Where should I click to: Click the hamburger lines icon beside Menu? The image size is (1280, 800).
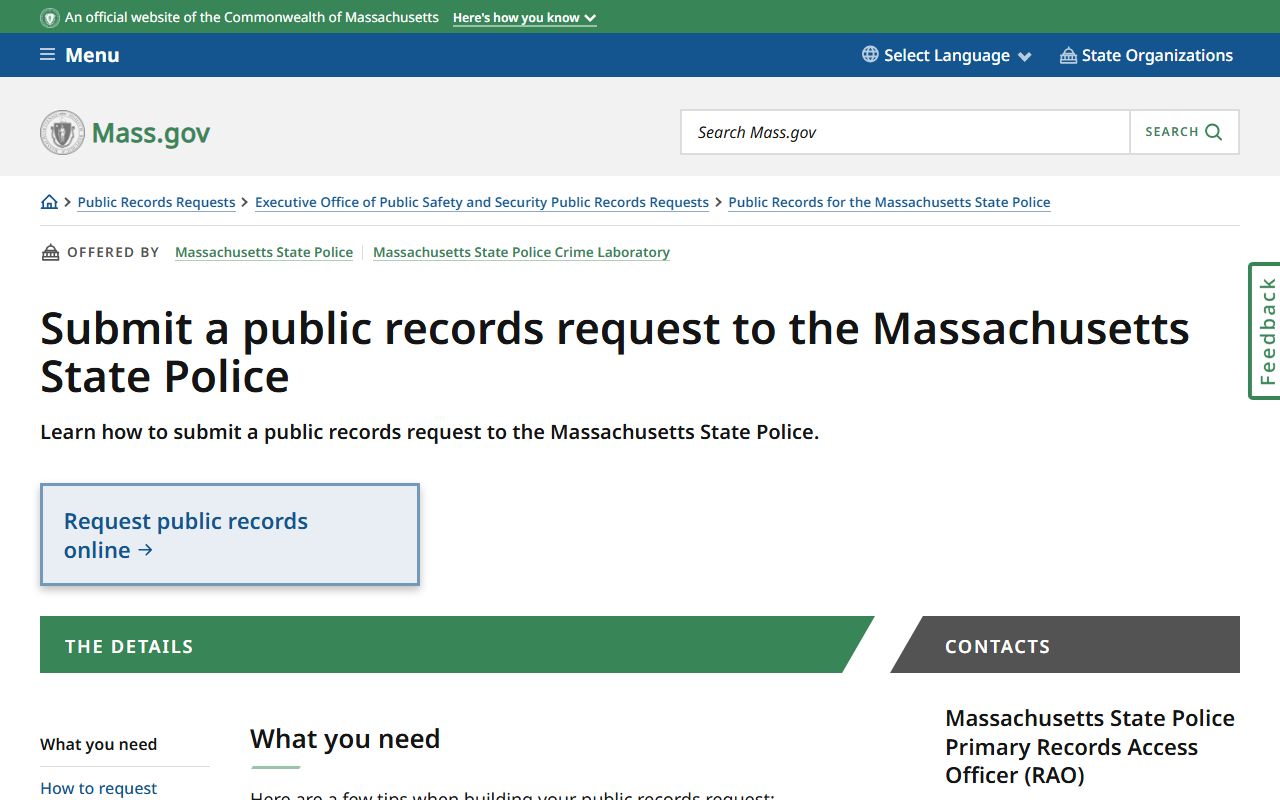coord(47,54)
